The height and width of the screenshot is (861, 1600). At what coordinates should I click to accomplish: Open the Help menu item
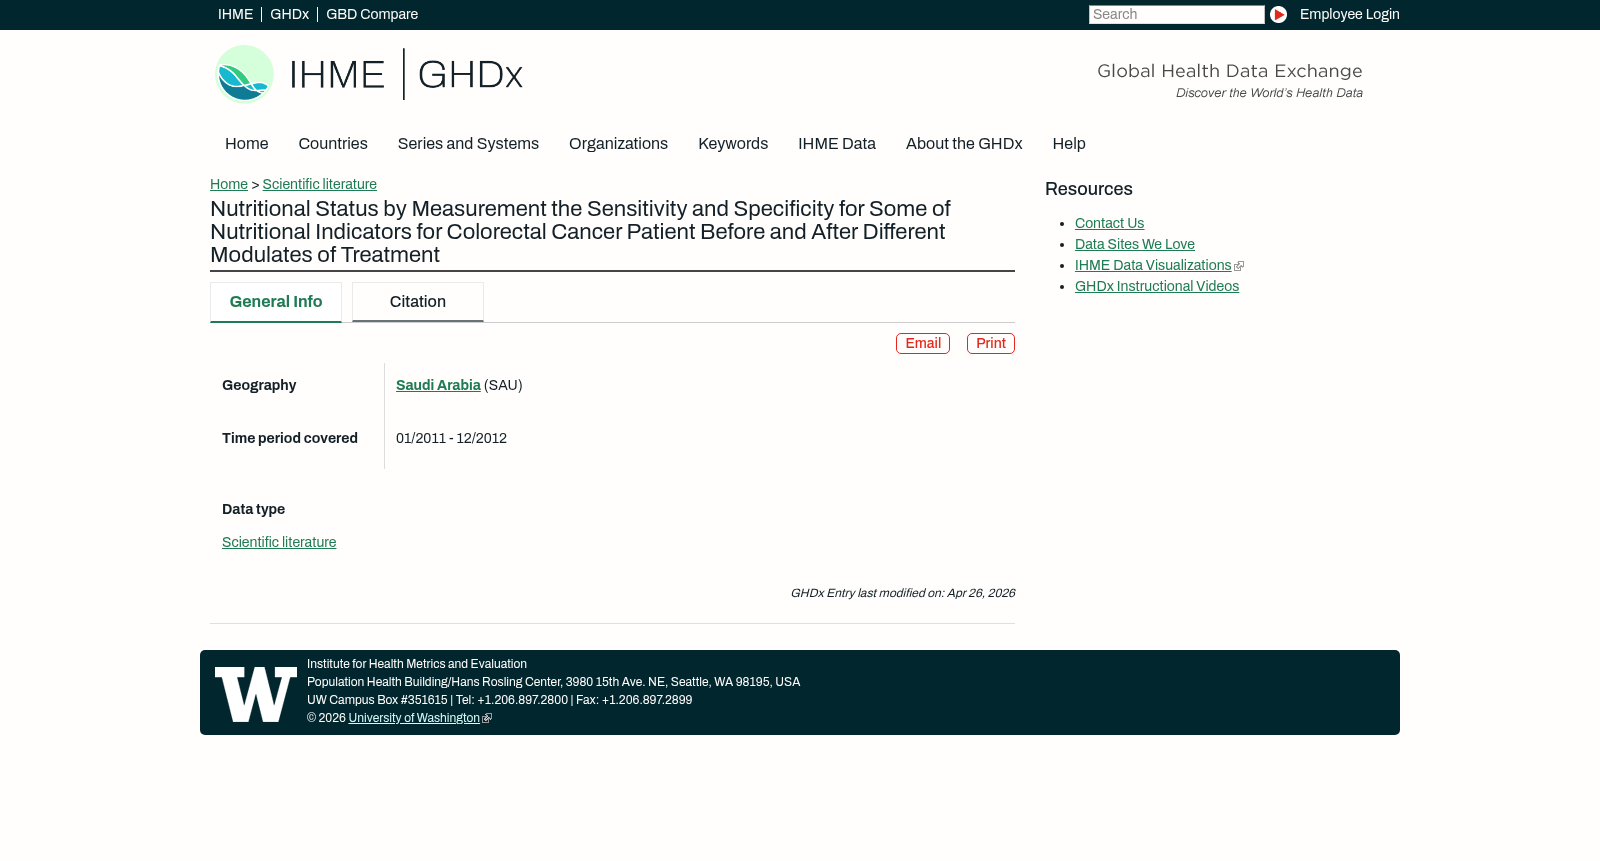pyautogui.click(x=1069, y=144)
